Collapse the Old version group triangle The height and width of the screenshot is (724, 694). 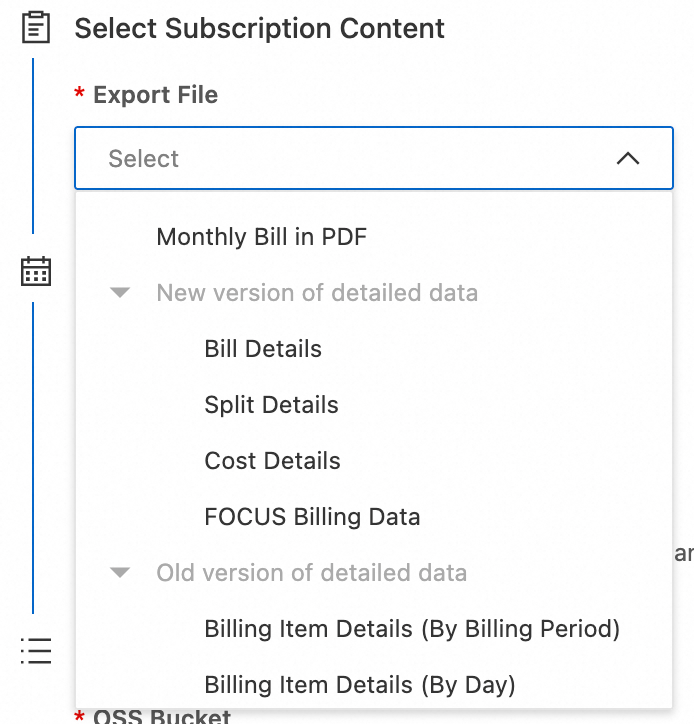pyautogui.click(x=121, y=573)
